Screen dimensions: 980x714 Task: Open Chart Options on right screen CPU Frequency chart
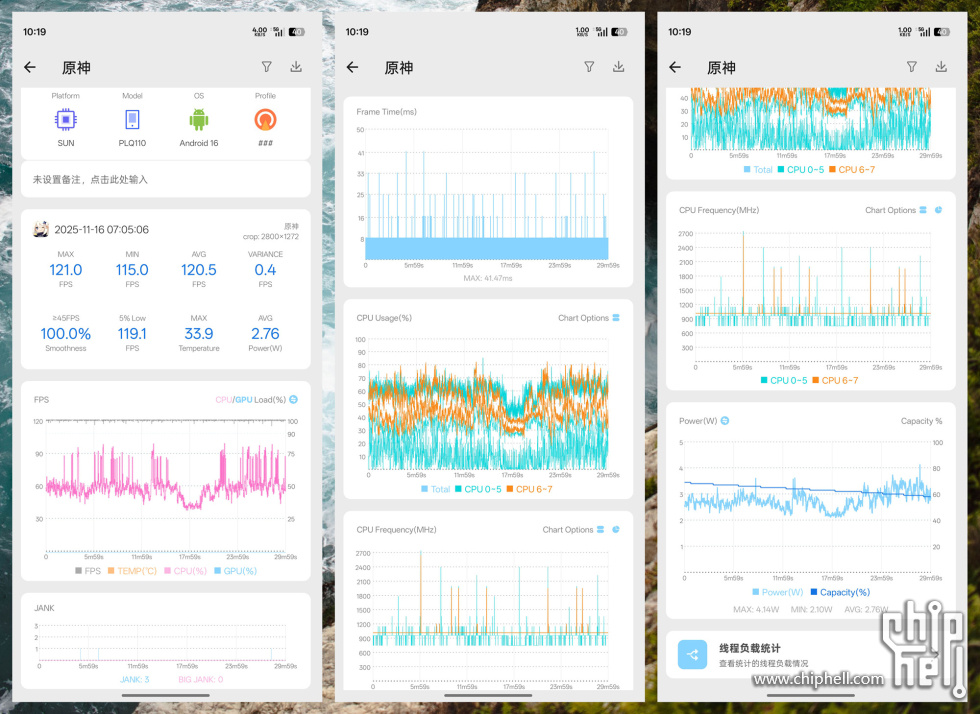896,210
